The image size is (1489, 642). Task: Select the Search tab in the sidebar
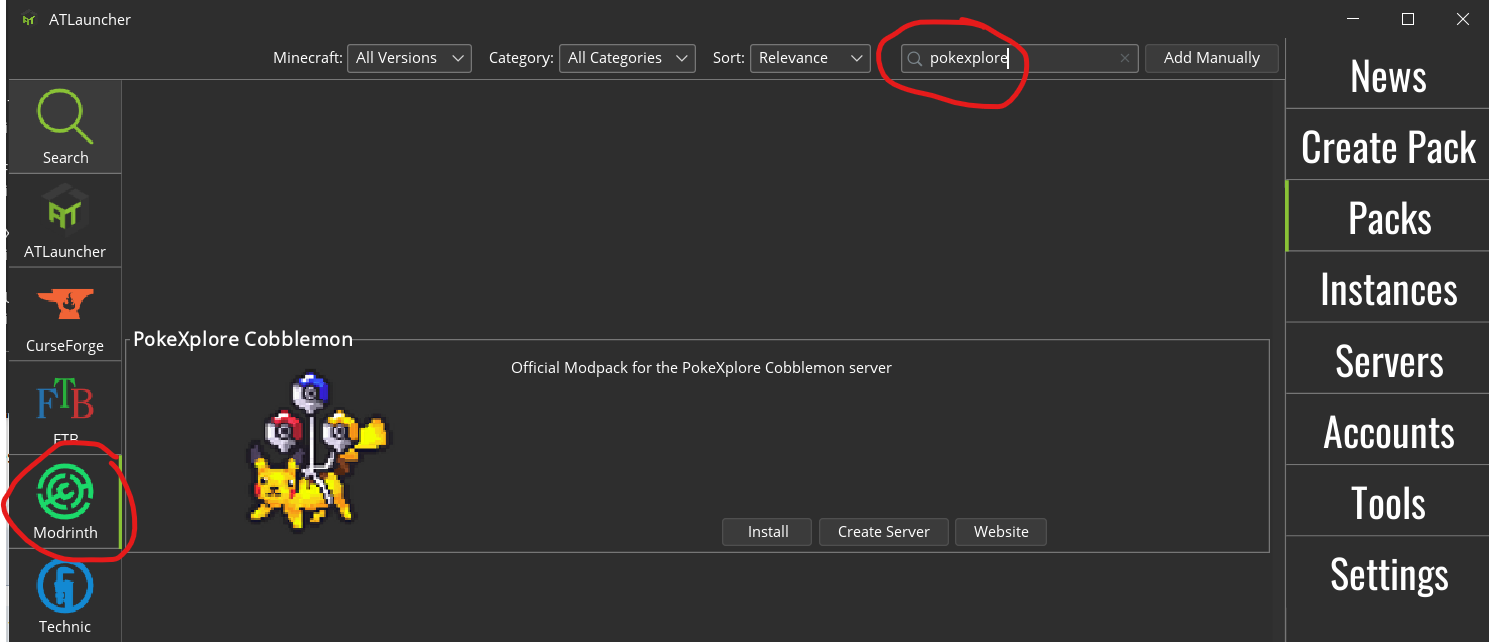pos(65,126)
